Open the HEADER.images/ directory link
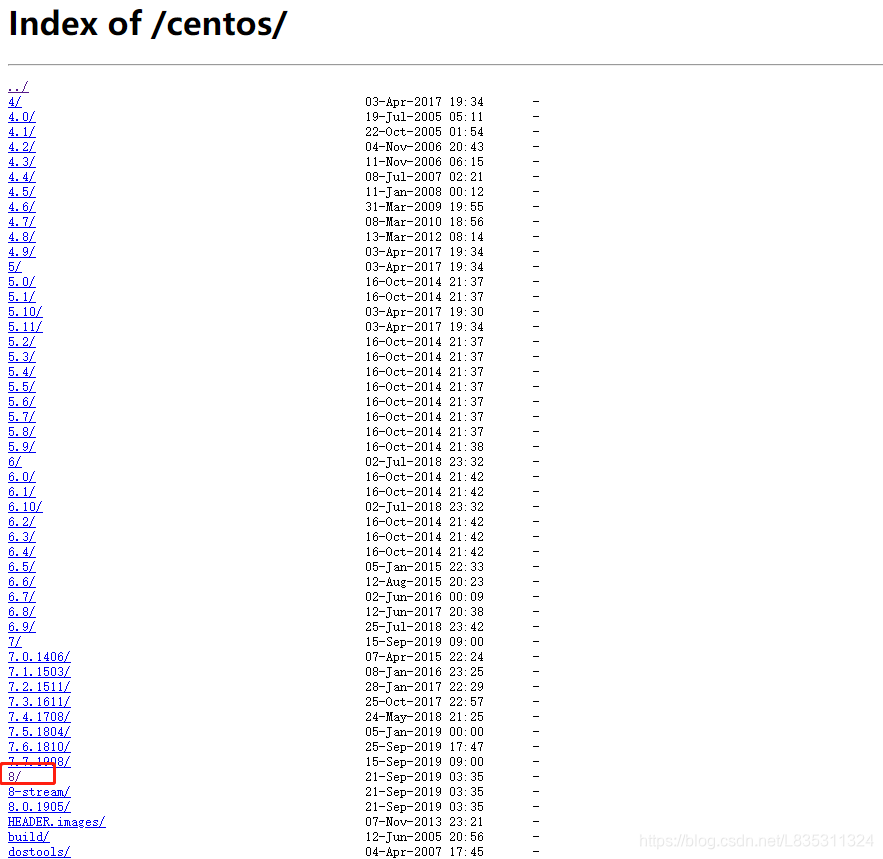This screenshot has width=883, height=859. 56,822
